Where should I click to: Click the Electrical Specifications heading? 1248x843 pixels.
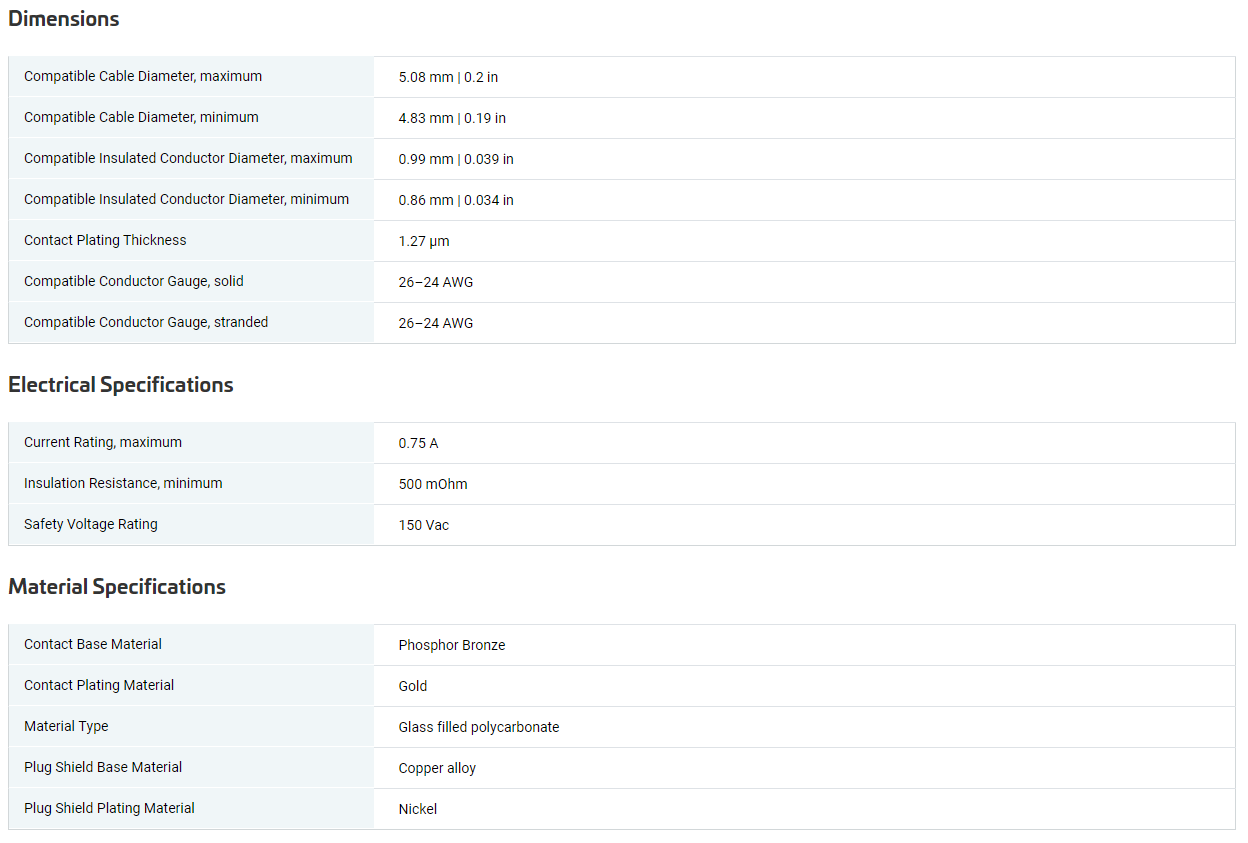(120, 385)
